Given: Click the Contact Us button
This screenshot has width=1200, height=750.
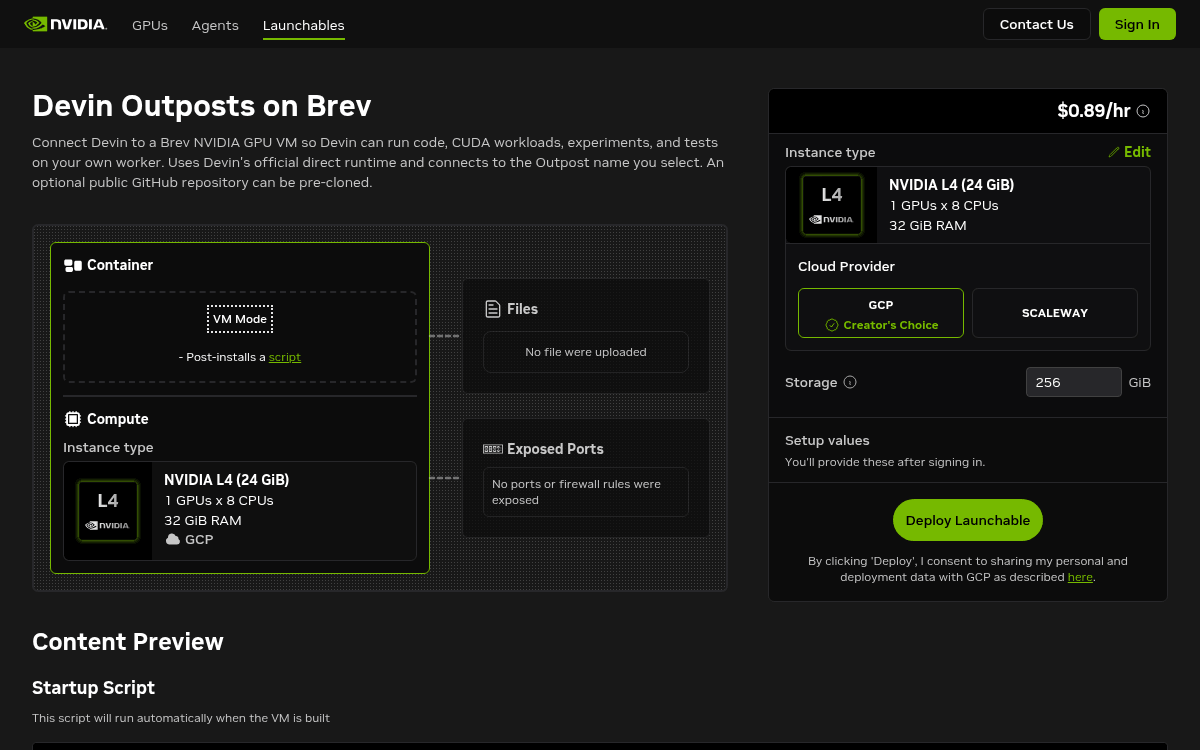Looking at the screenshot, I should [x=1036, y=24].
